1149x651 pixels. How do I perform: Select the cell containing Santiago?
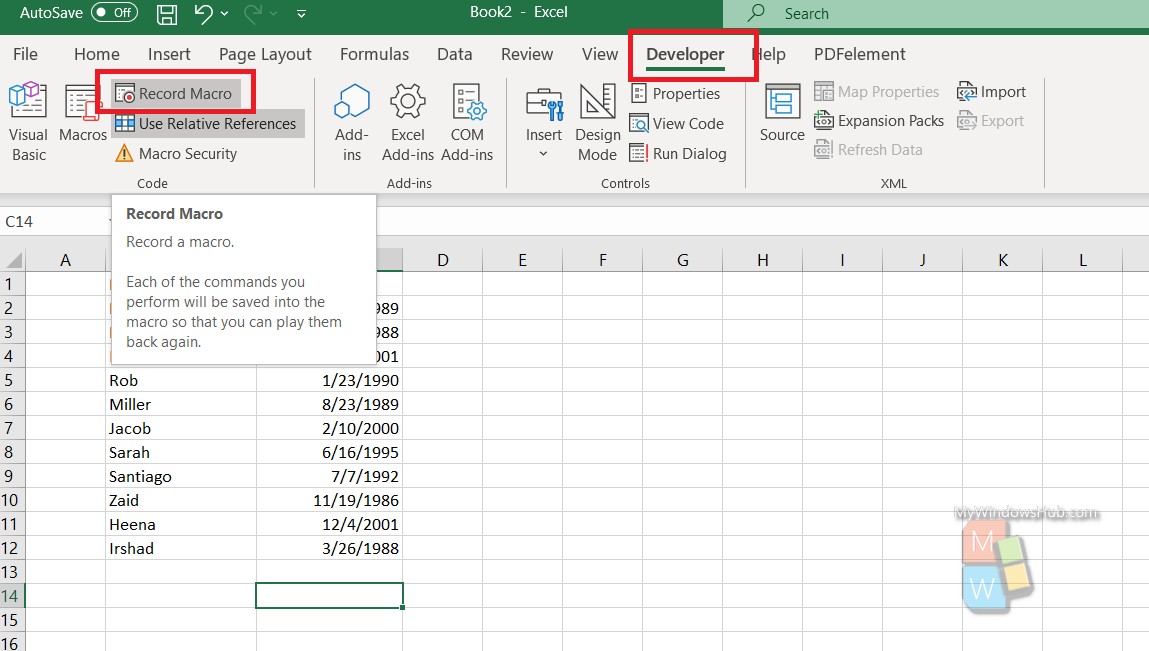(x=181, y=477)
